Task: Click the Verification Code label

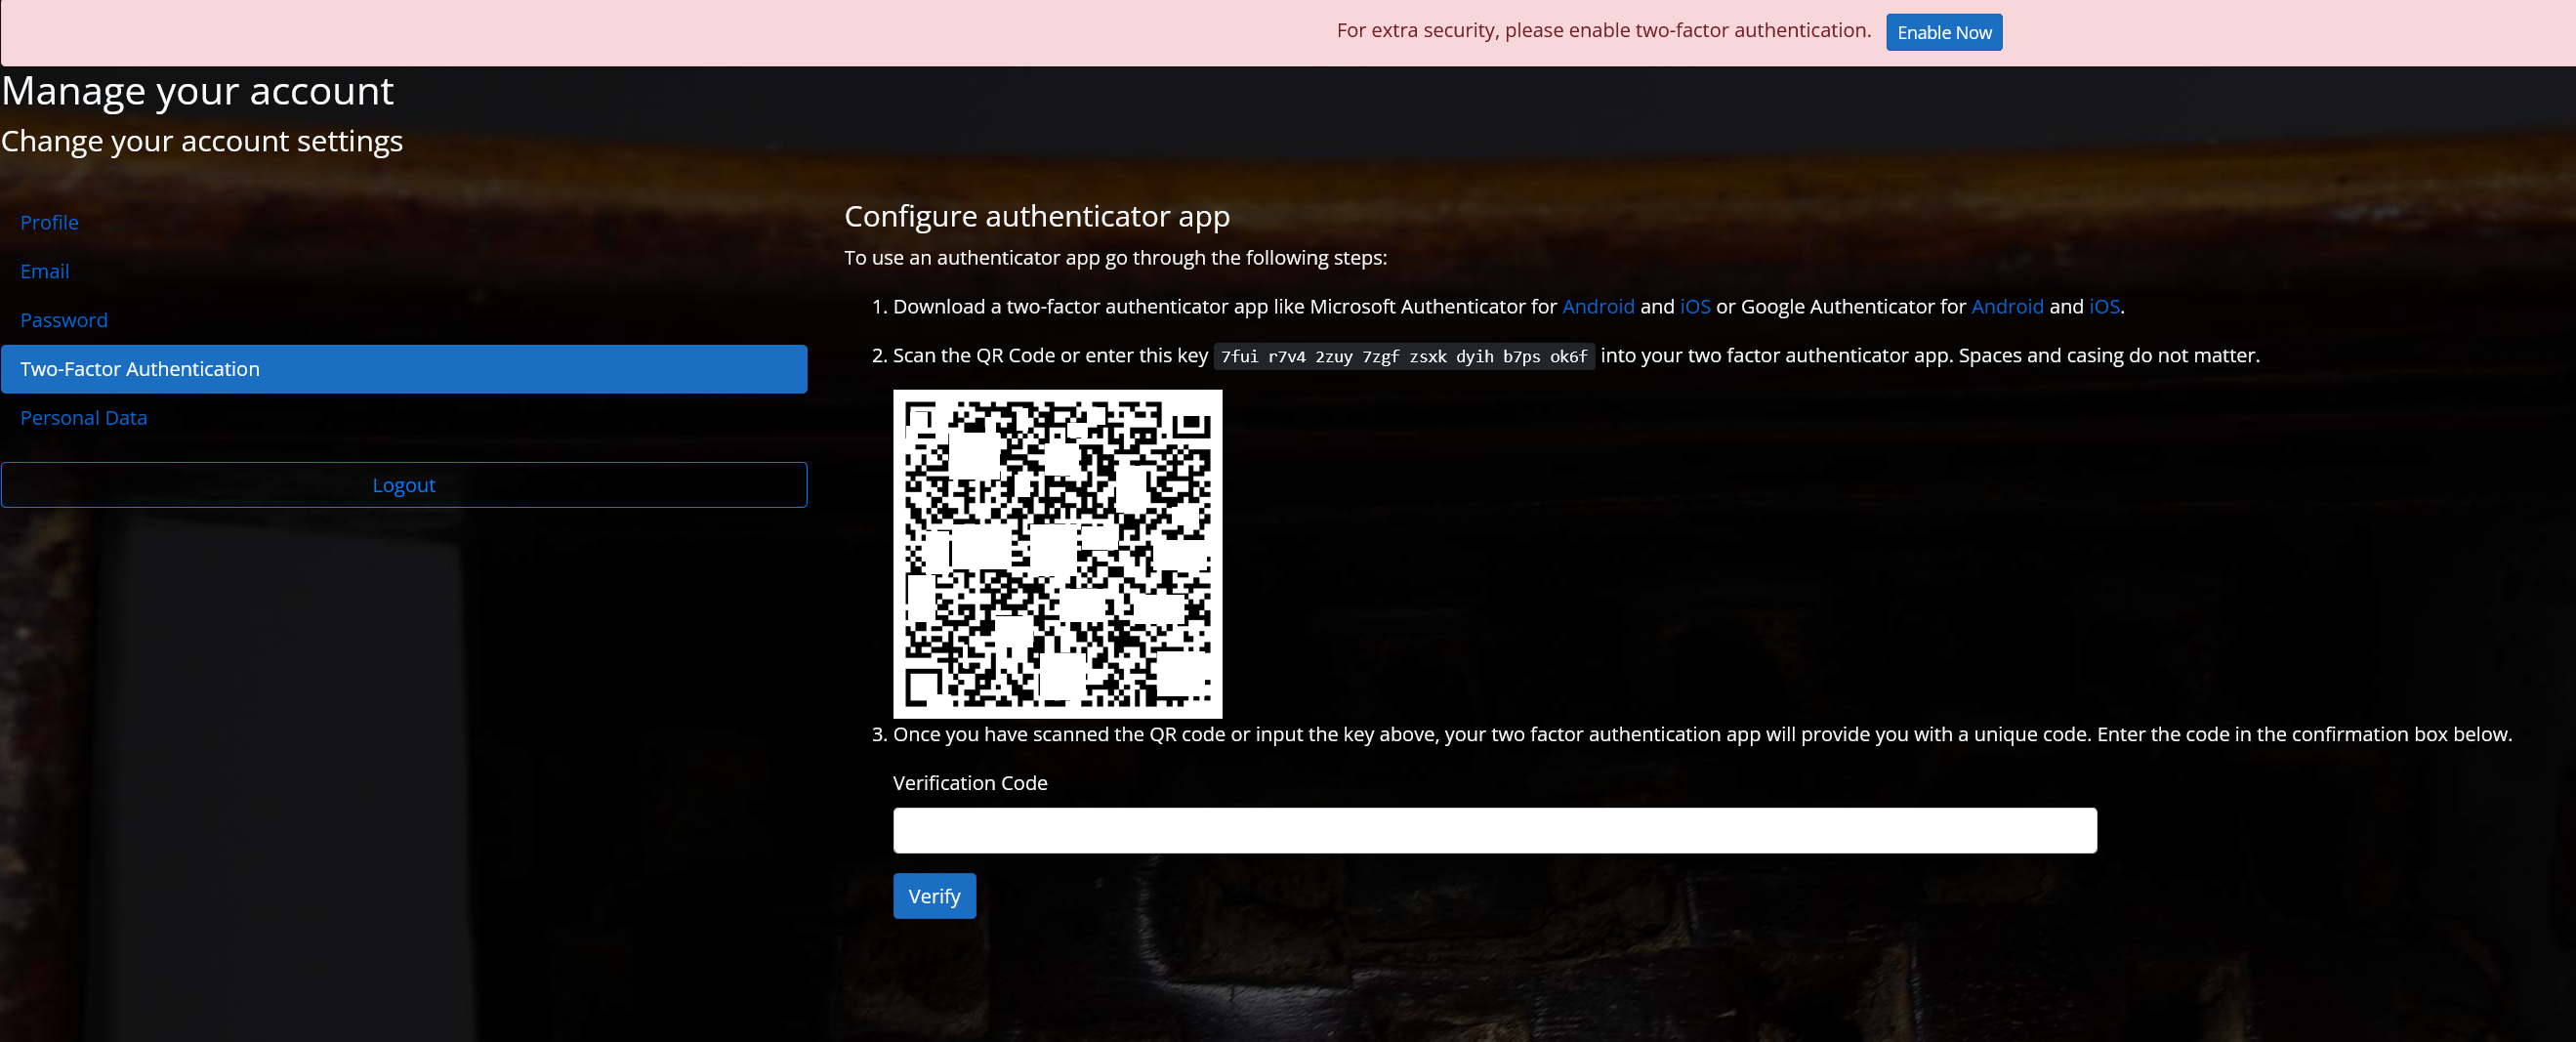Action: tap(969, 783)
